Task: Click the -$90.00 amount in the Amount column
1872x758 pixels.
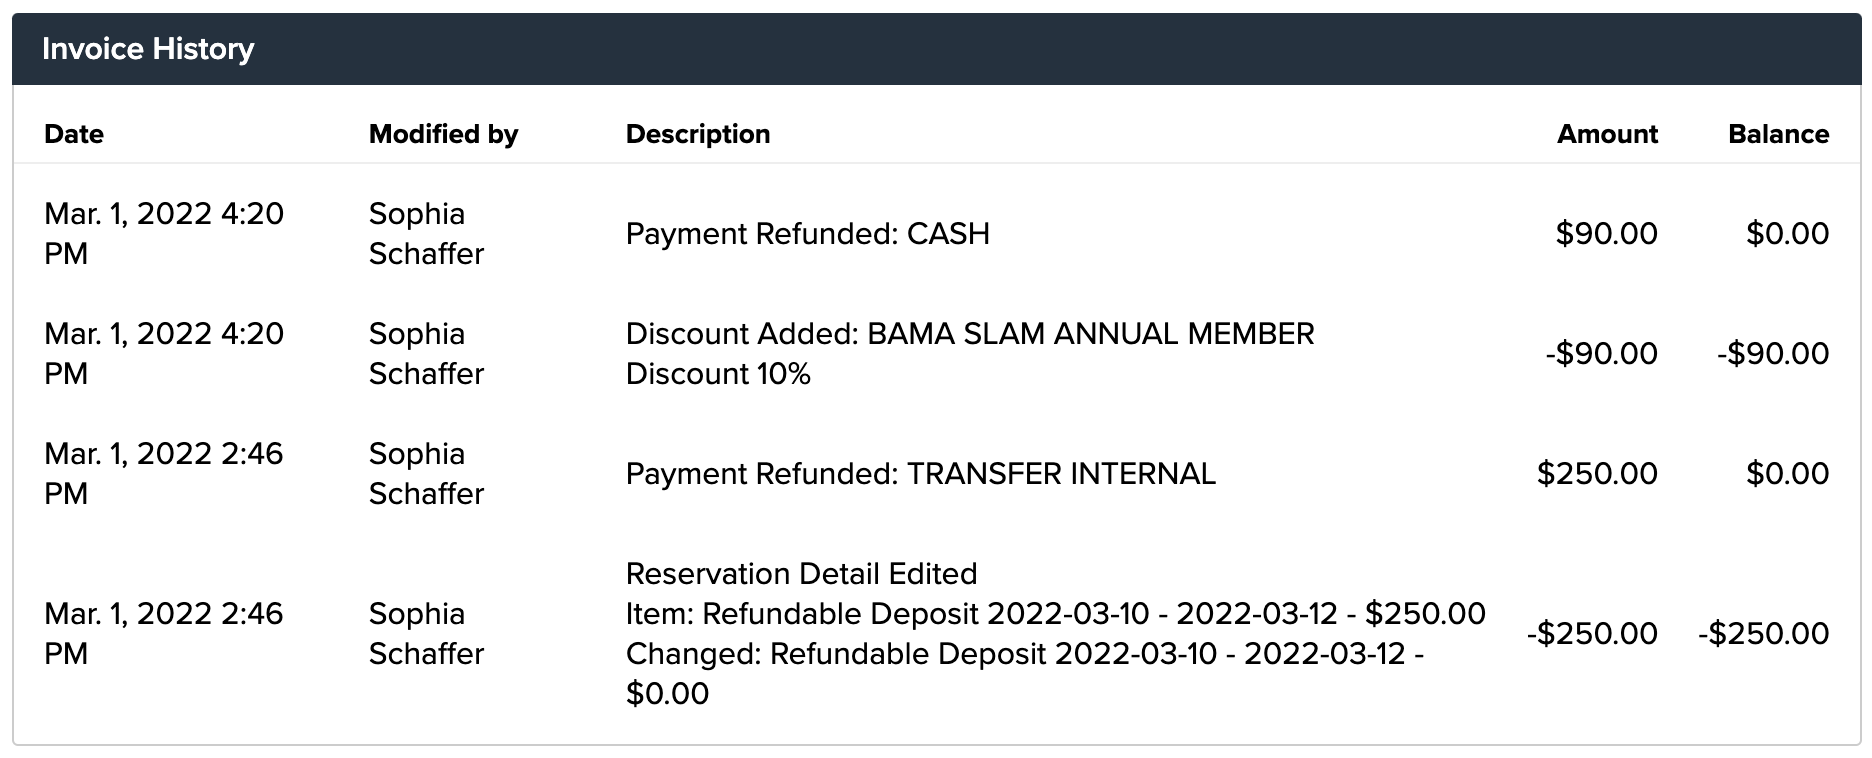Action: (1601, 354)
